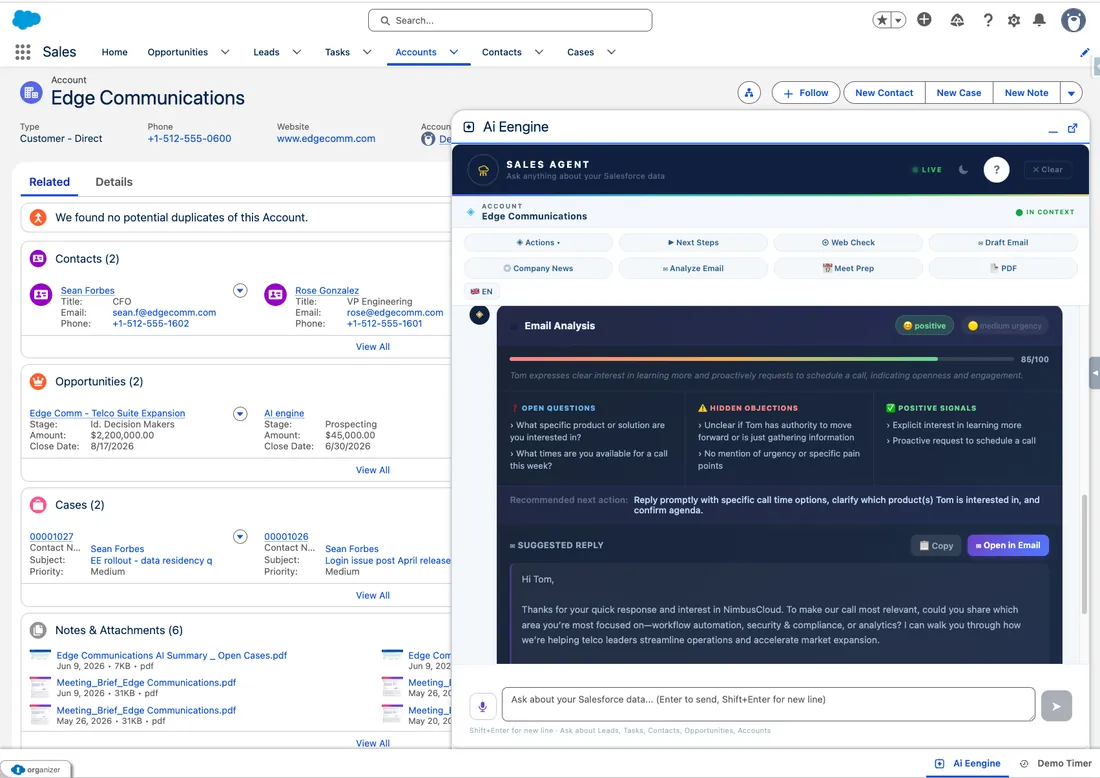Click the Ask about Salesforce data field
This screenshot has height=778, width=1100.
coord(768,704)
